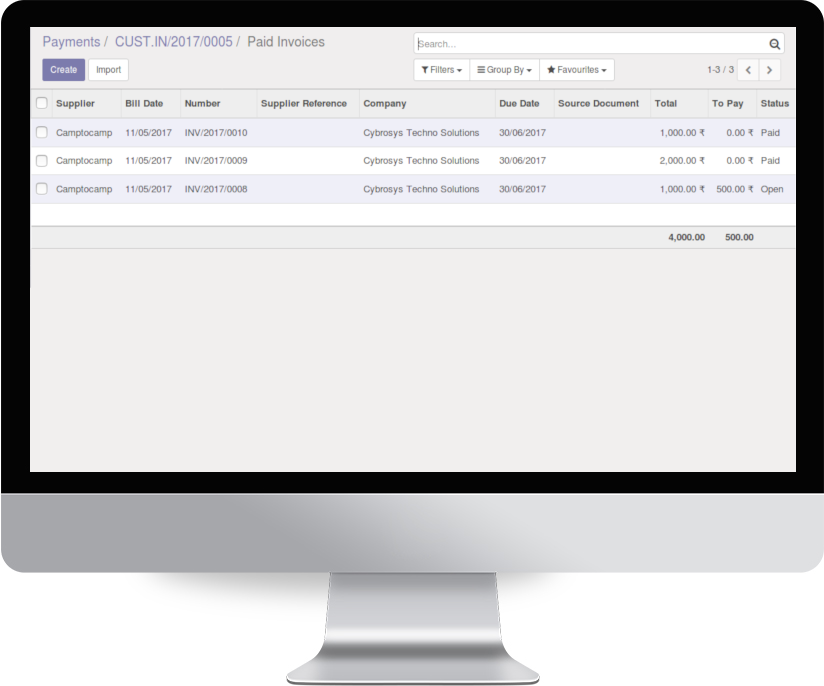Click the search magnifier icon

(774, 44)
